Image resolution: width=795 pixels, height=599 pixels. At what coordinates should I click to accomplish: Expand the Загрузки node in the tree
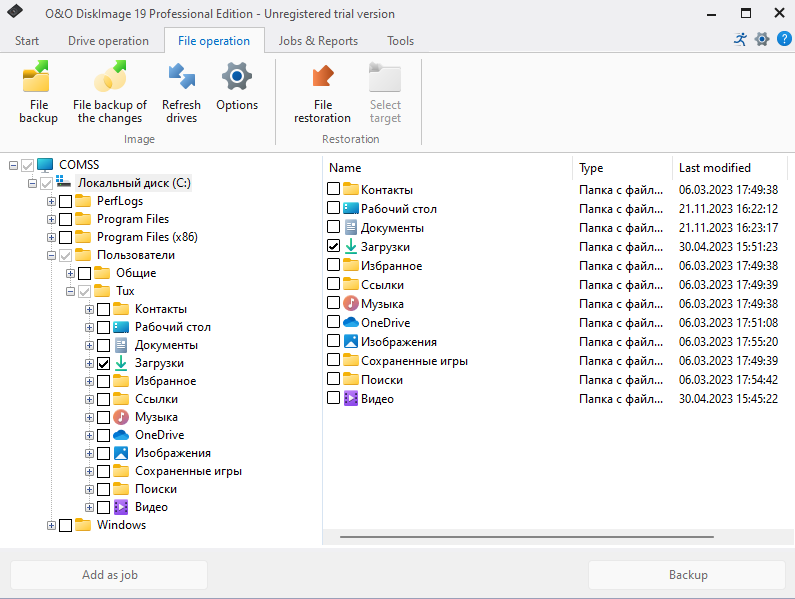click(89, 363)
